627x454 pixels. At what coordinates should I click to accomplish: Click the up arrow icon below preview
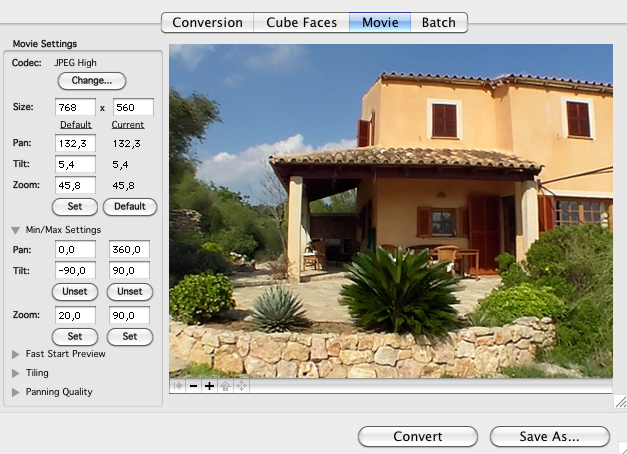(x=225, y=386)
